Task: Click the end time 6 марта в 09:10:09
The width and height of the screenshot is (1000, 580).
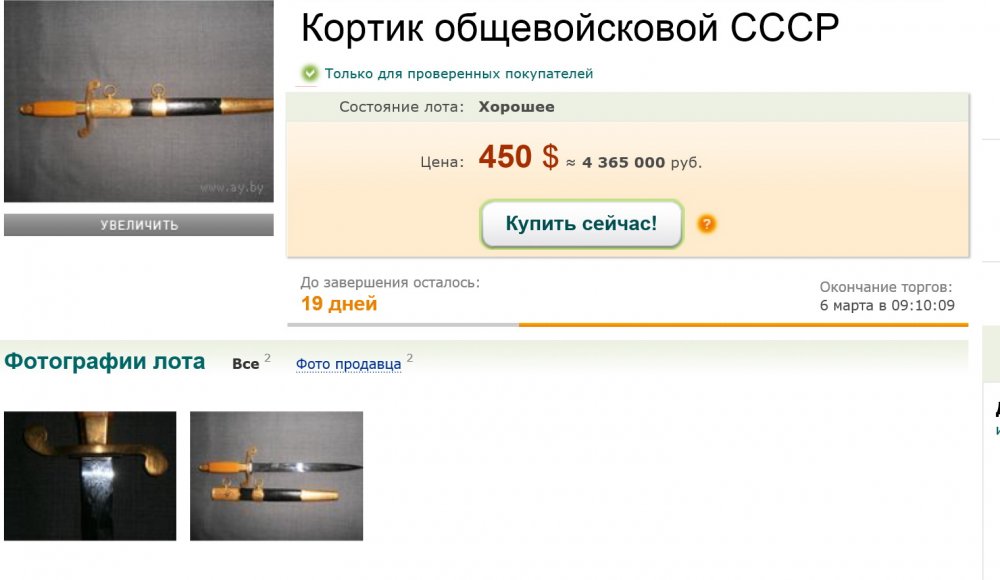Action: (887, 306)
